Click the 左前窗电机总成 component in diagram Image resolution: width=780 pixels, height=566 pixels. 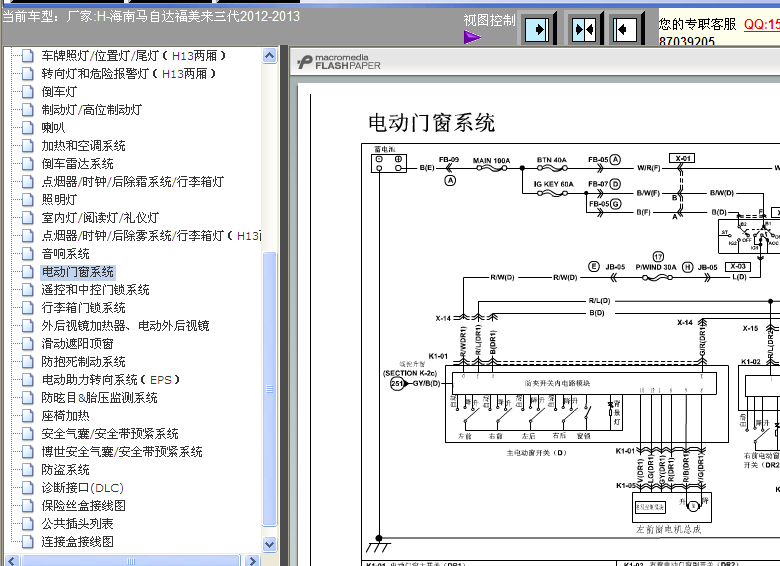point(672,507)
